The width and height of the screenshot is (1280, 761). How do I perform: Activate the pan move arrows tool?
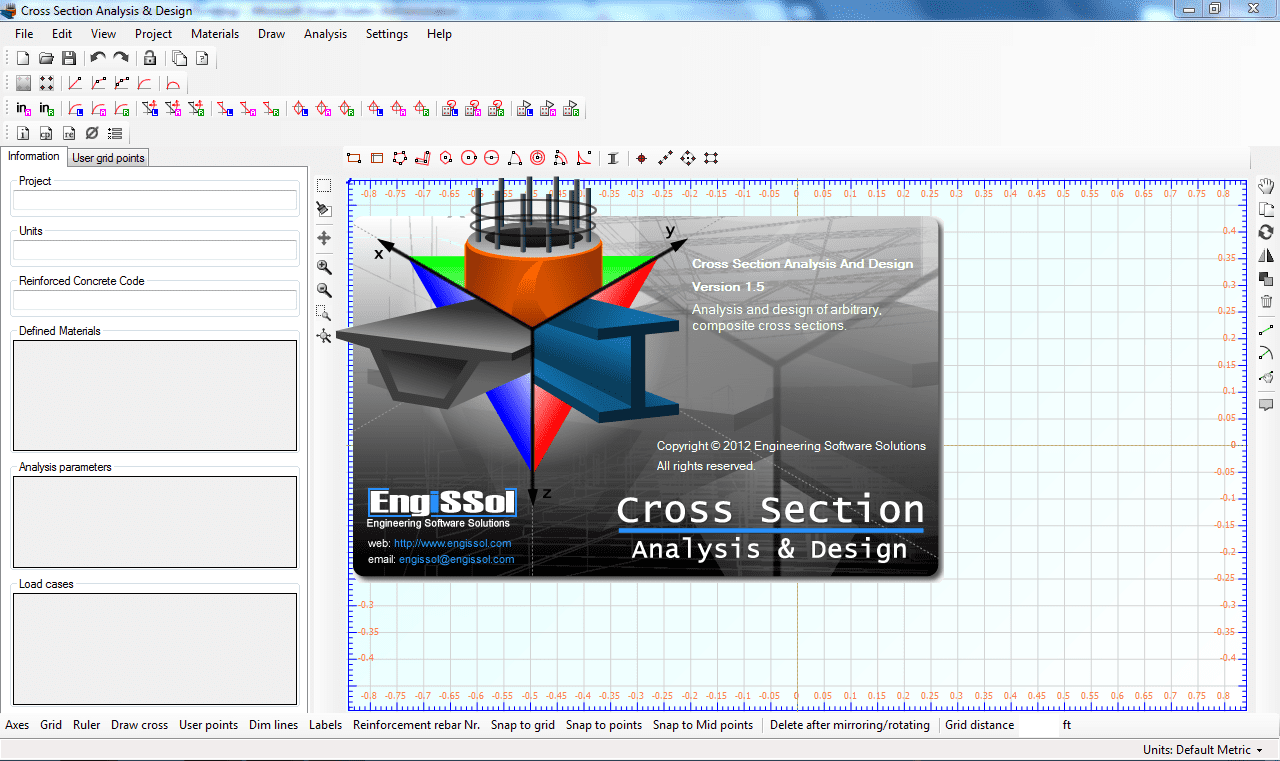[324, 238]
